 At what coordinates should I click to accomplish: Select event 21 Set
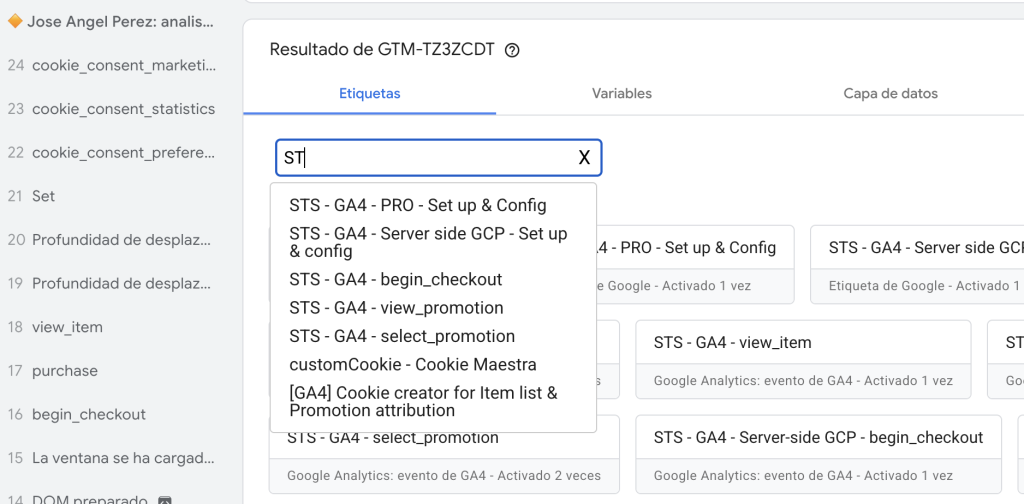pos(31,197)
